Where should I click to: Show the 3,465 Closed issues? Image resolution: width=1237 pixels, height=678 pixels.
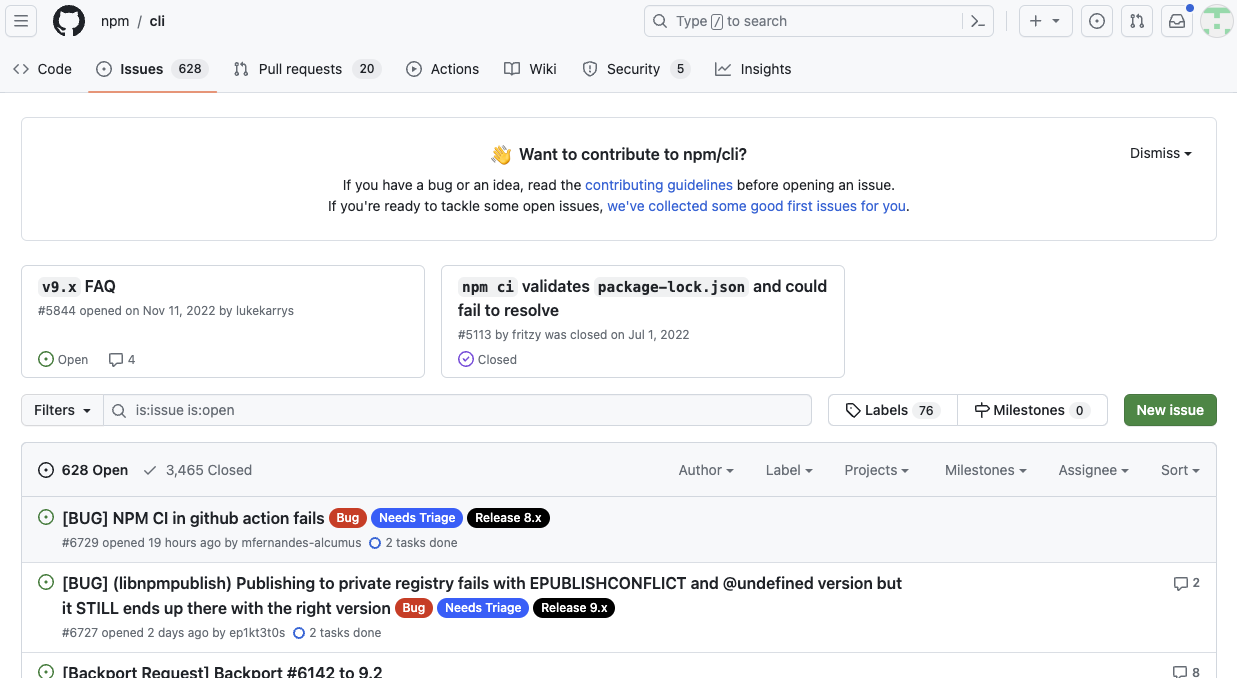pyautogui.click(x=198, y=470)
